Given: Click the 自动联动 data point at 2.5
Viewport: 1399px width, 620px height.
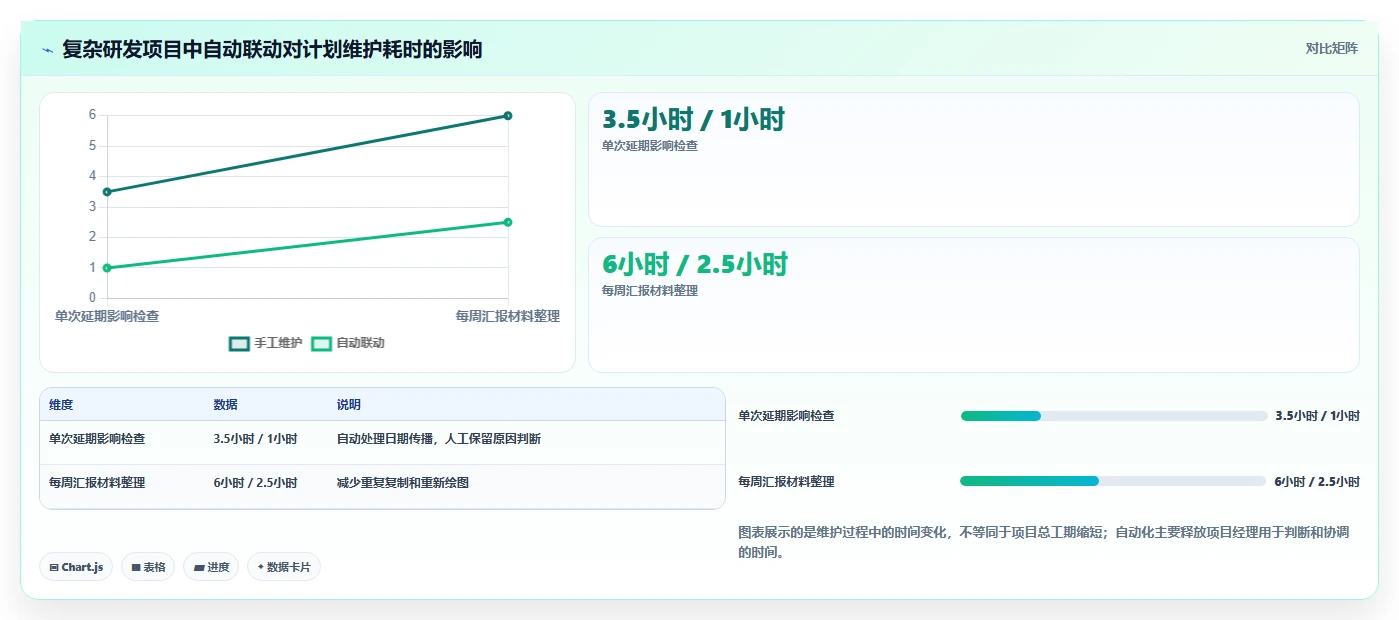Looking at the screenshot, I should [x=508, y=222].
